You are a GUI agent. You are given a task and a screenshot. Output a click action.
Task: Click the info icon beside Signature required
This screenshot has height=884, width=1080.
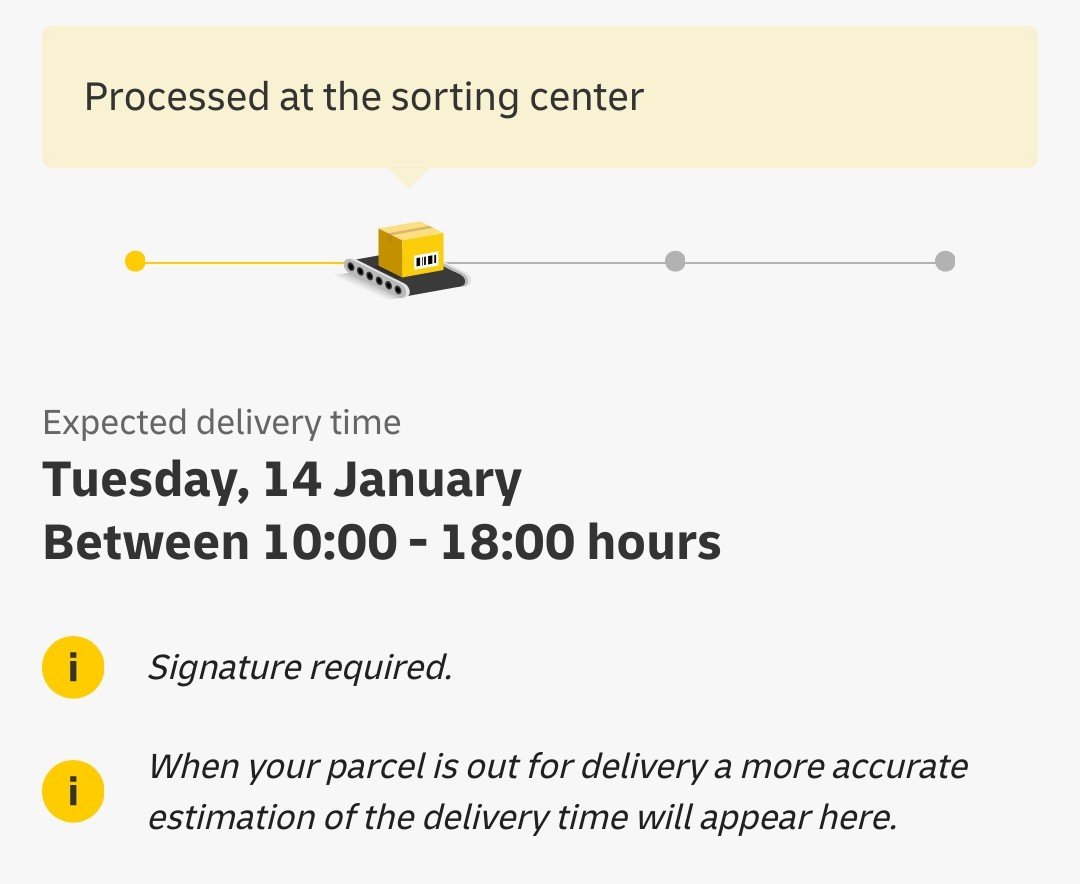coord(73,667)
